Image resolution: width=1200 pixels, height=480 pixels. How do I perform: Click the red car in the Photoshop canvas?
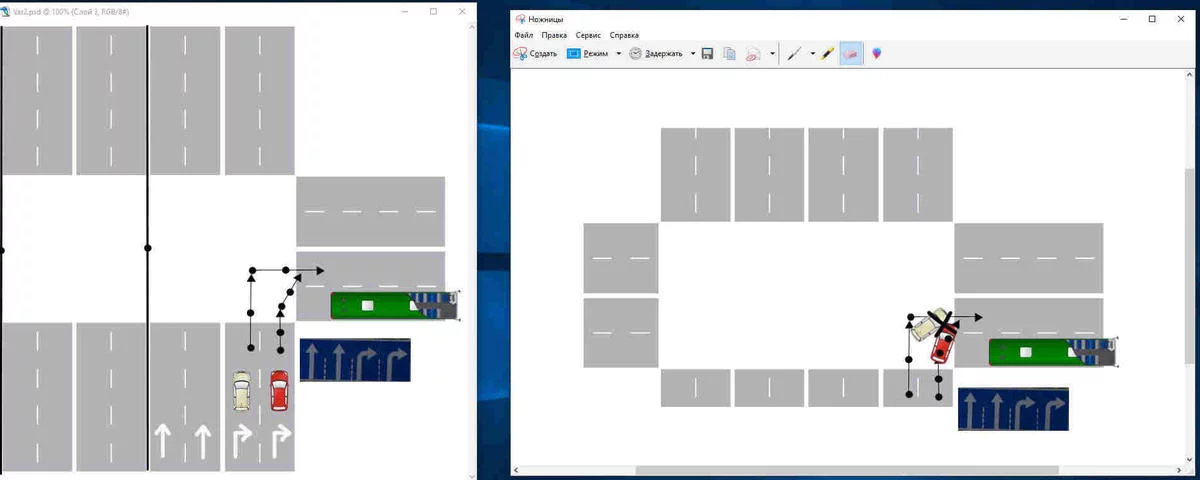coord(279,391)
